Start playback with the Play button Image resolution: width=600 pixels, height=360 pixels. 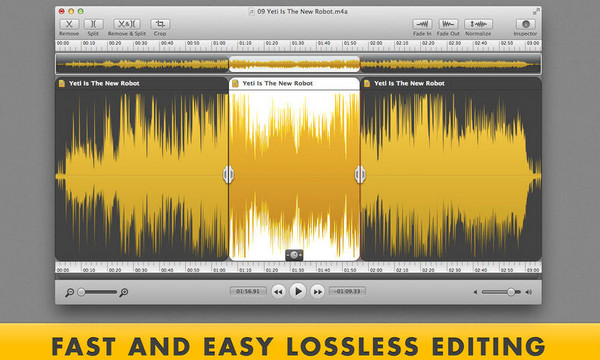click(x=298, y=292)
